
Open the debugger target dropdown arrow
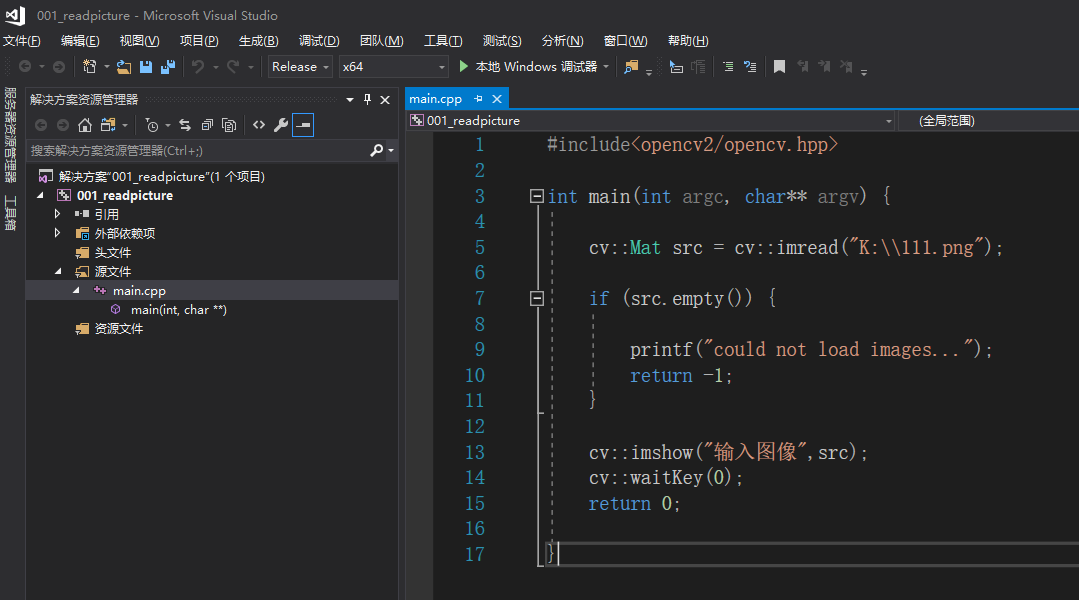(x=606, y=67)
